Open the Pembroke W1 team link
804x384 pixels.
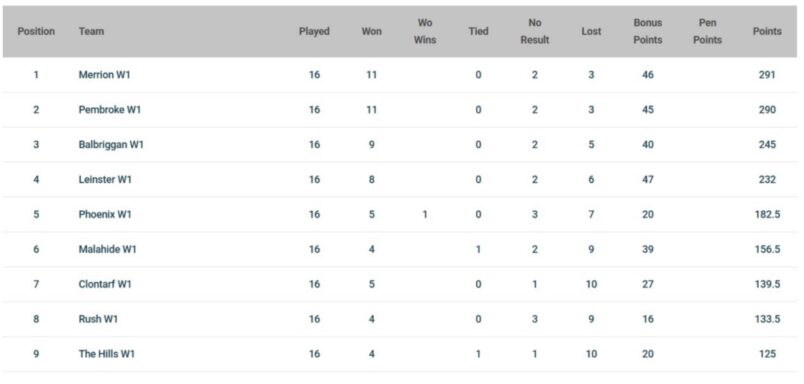[110, 110]
